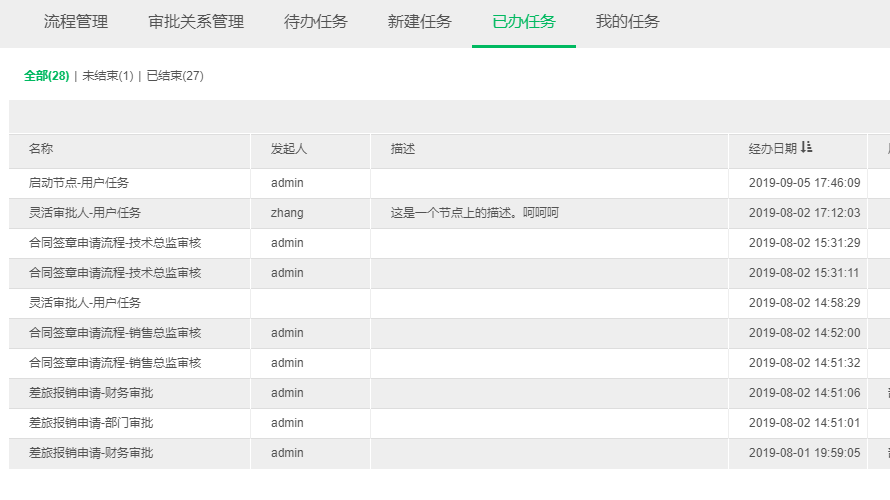The height and width of the screenshot is (500, 890).
Task: Click the 发起人 column header
Action: click(x=288, y=149)
